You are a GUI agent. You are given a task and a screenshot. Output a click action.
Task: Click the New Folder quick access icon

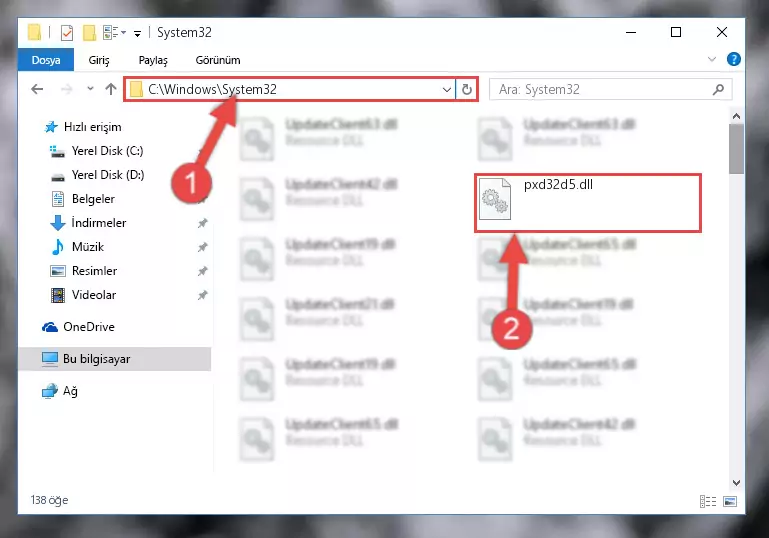pyautogui.click(x=89, y=33)
